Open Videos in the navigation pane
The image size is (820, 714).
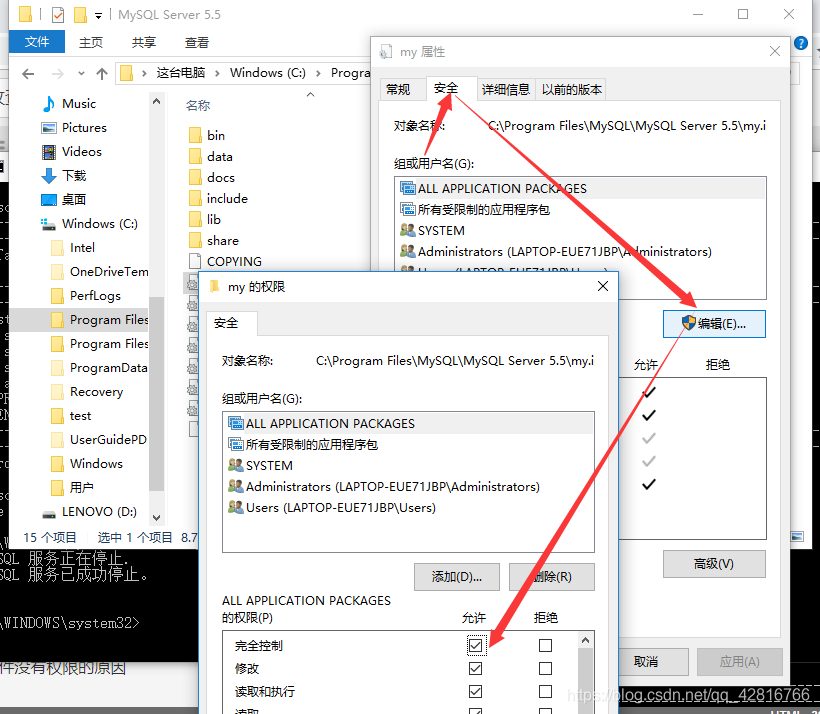(x=72, y=152)
